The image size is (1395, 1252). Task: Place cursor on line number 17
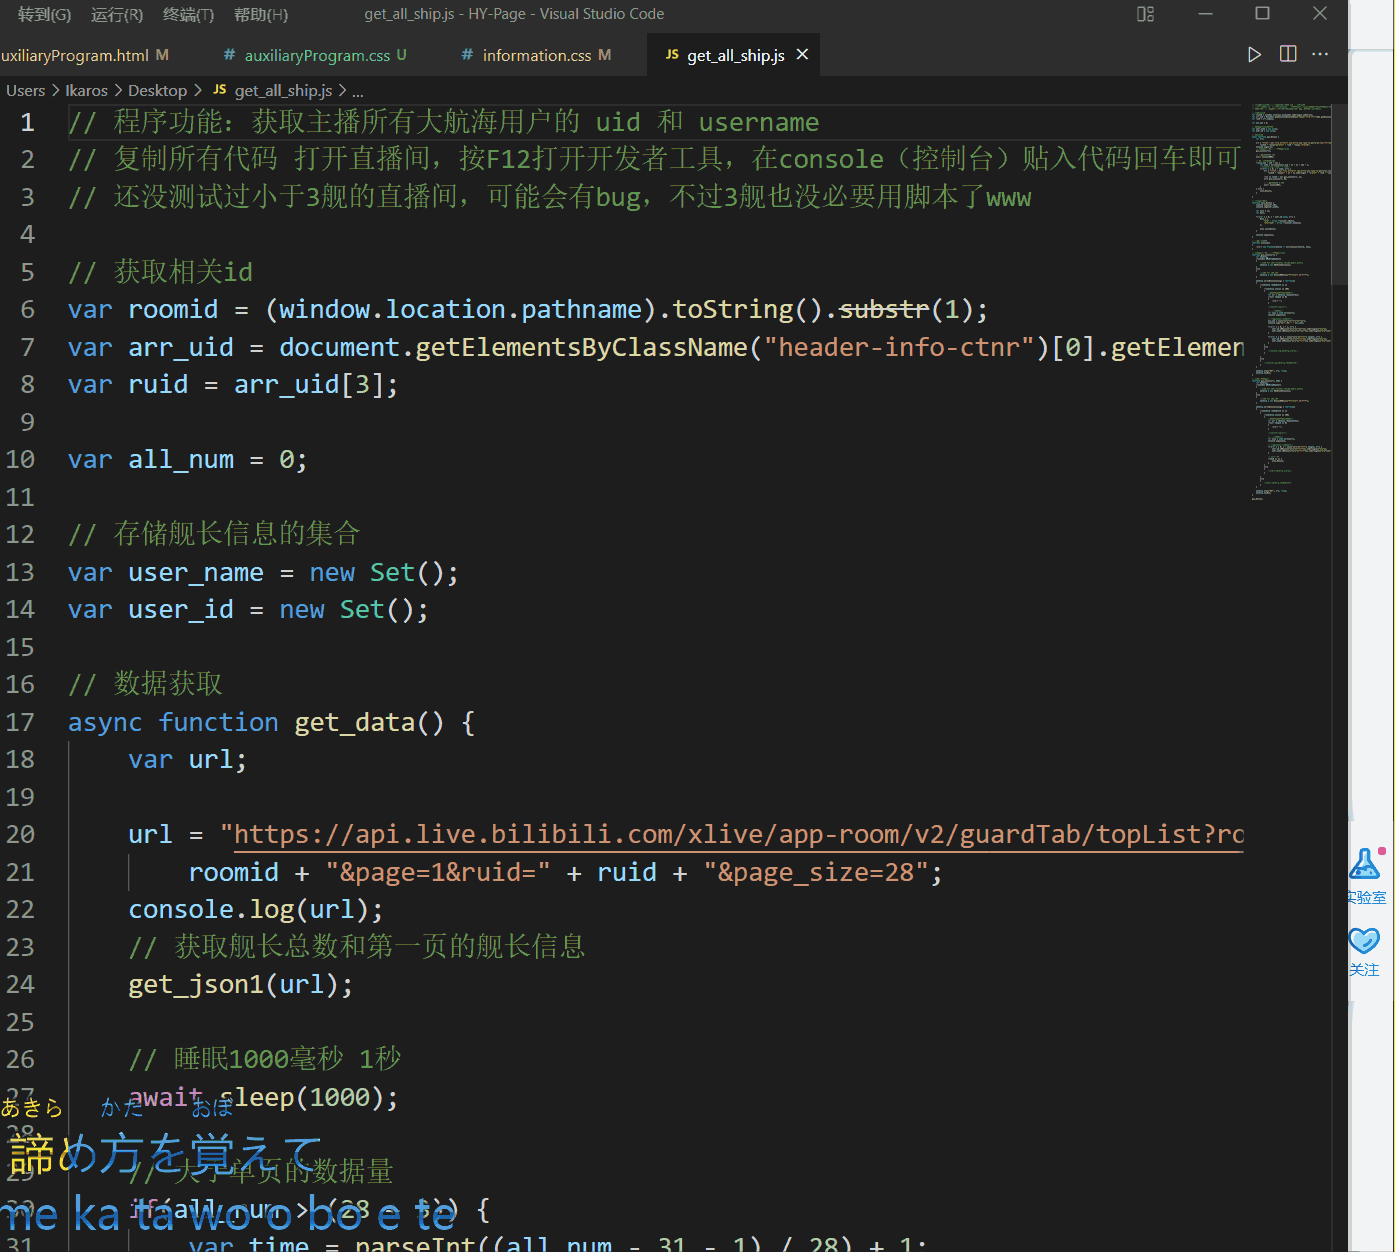tap(20, 722)
